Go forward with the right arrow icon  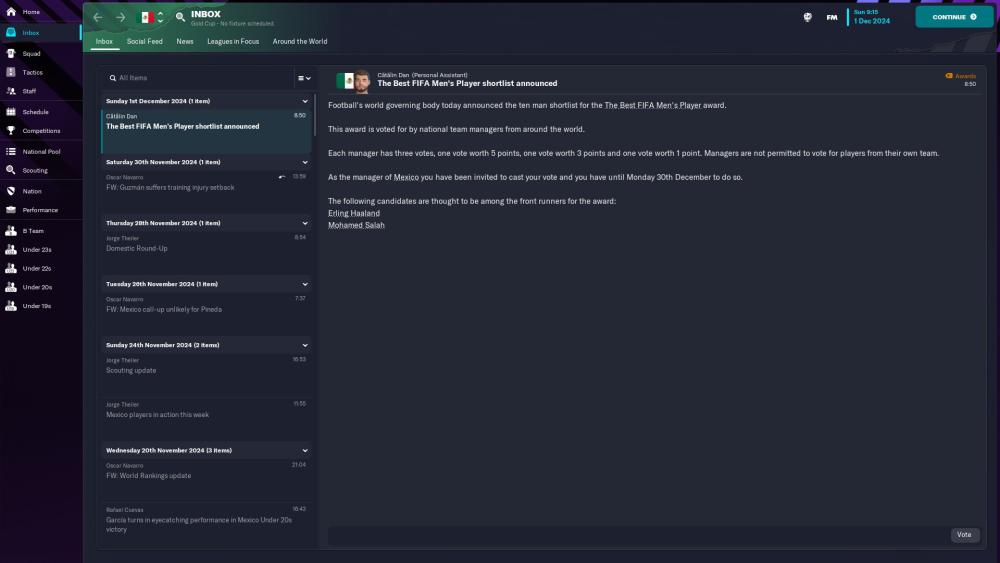point(121,17)
